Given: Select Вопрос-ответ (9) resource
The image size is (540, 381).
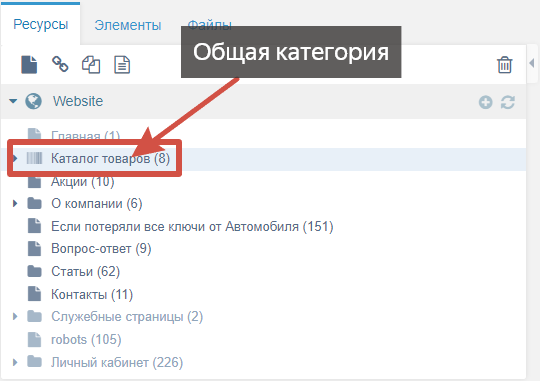Looking at the screenshot, I should [101, 249].
